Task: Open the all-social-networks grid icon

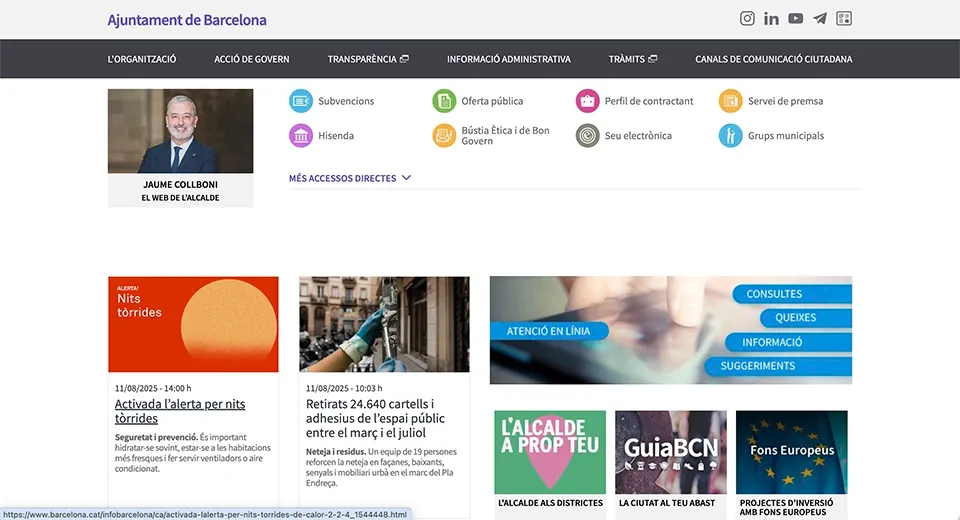Action: coord(844,18)
